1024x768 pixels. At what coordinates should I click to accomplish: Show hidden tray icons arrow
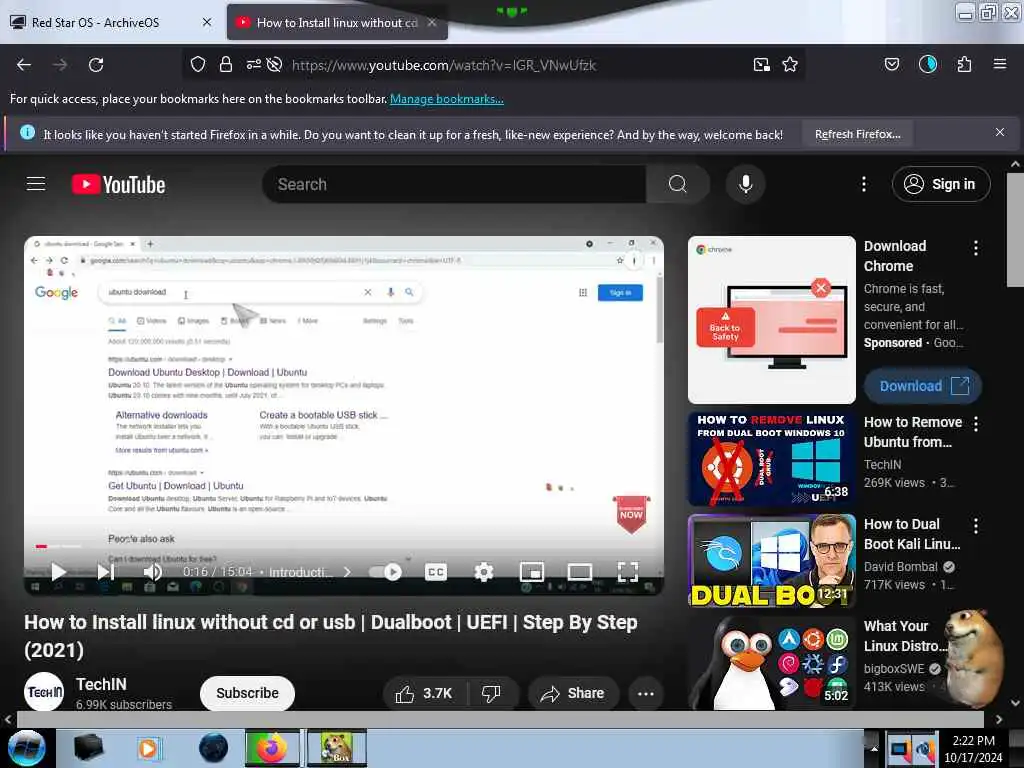tap(874, 748)
